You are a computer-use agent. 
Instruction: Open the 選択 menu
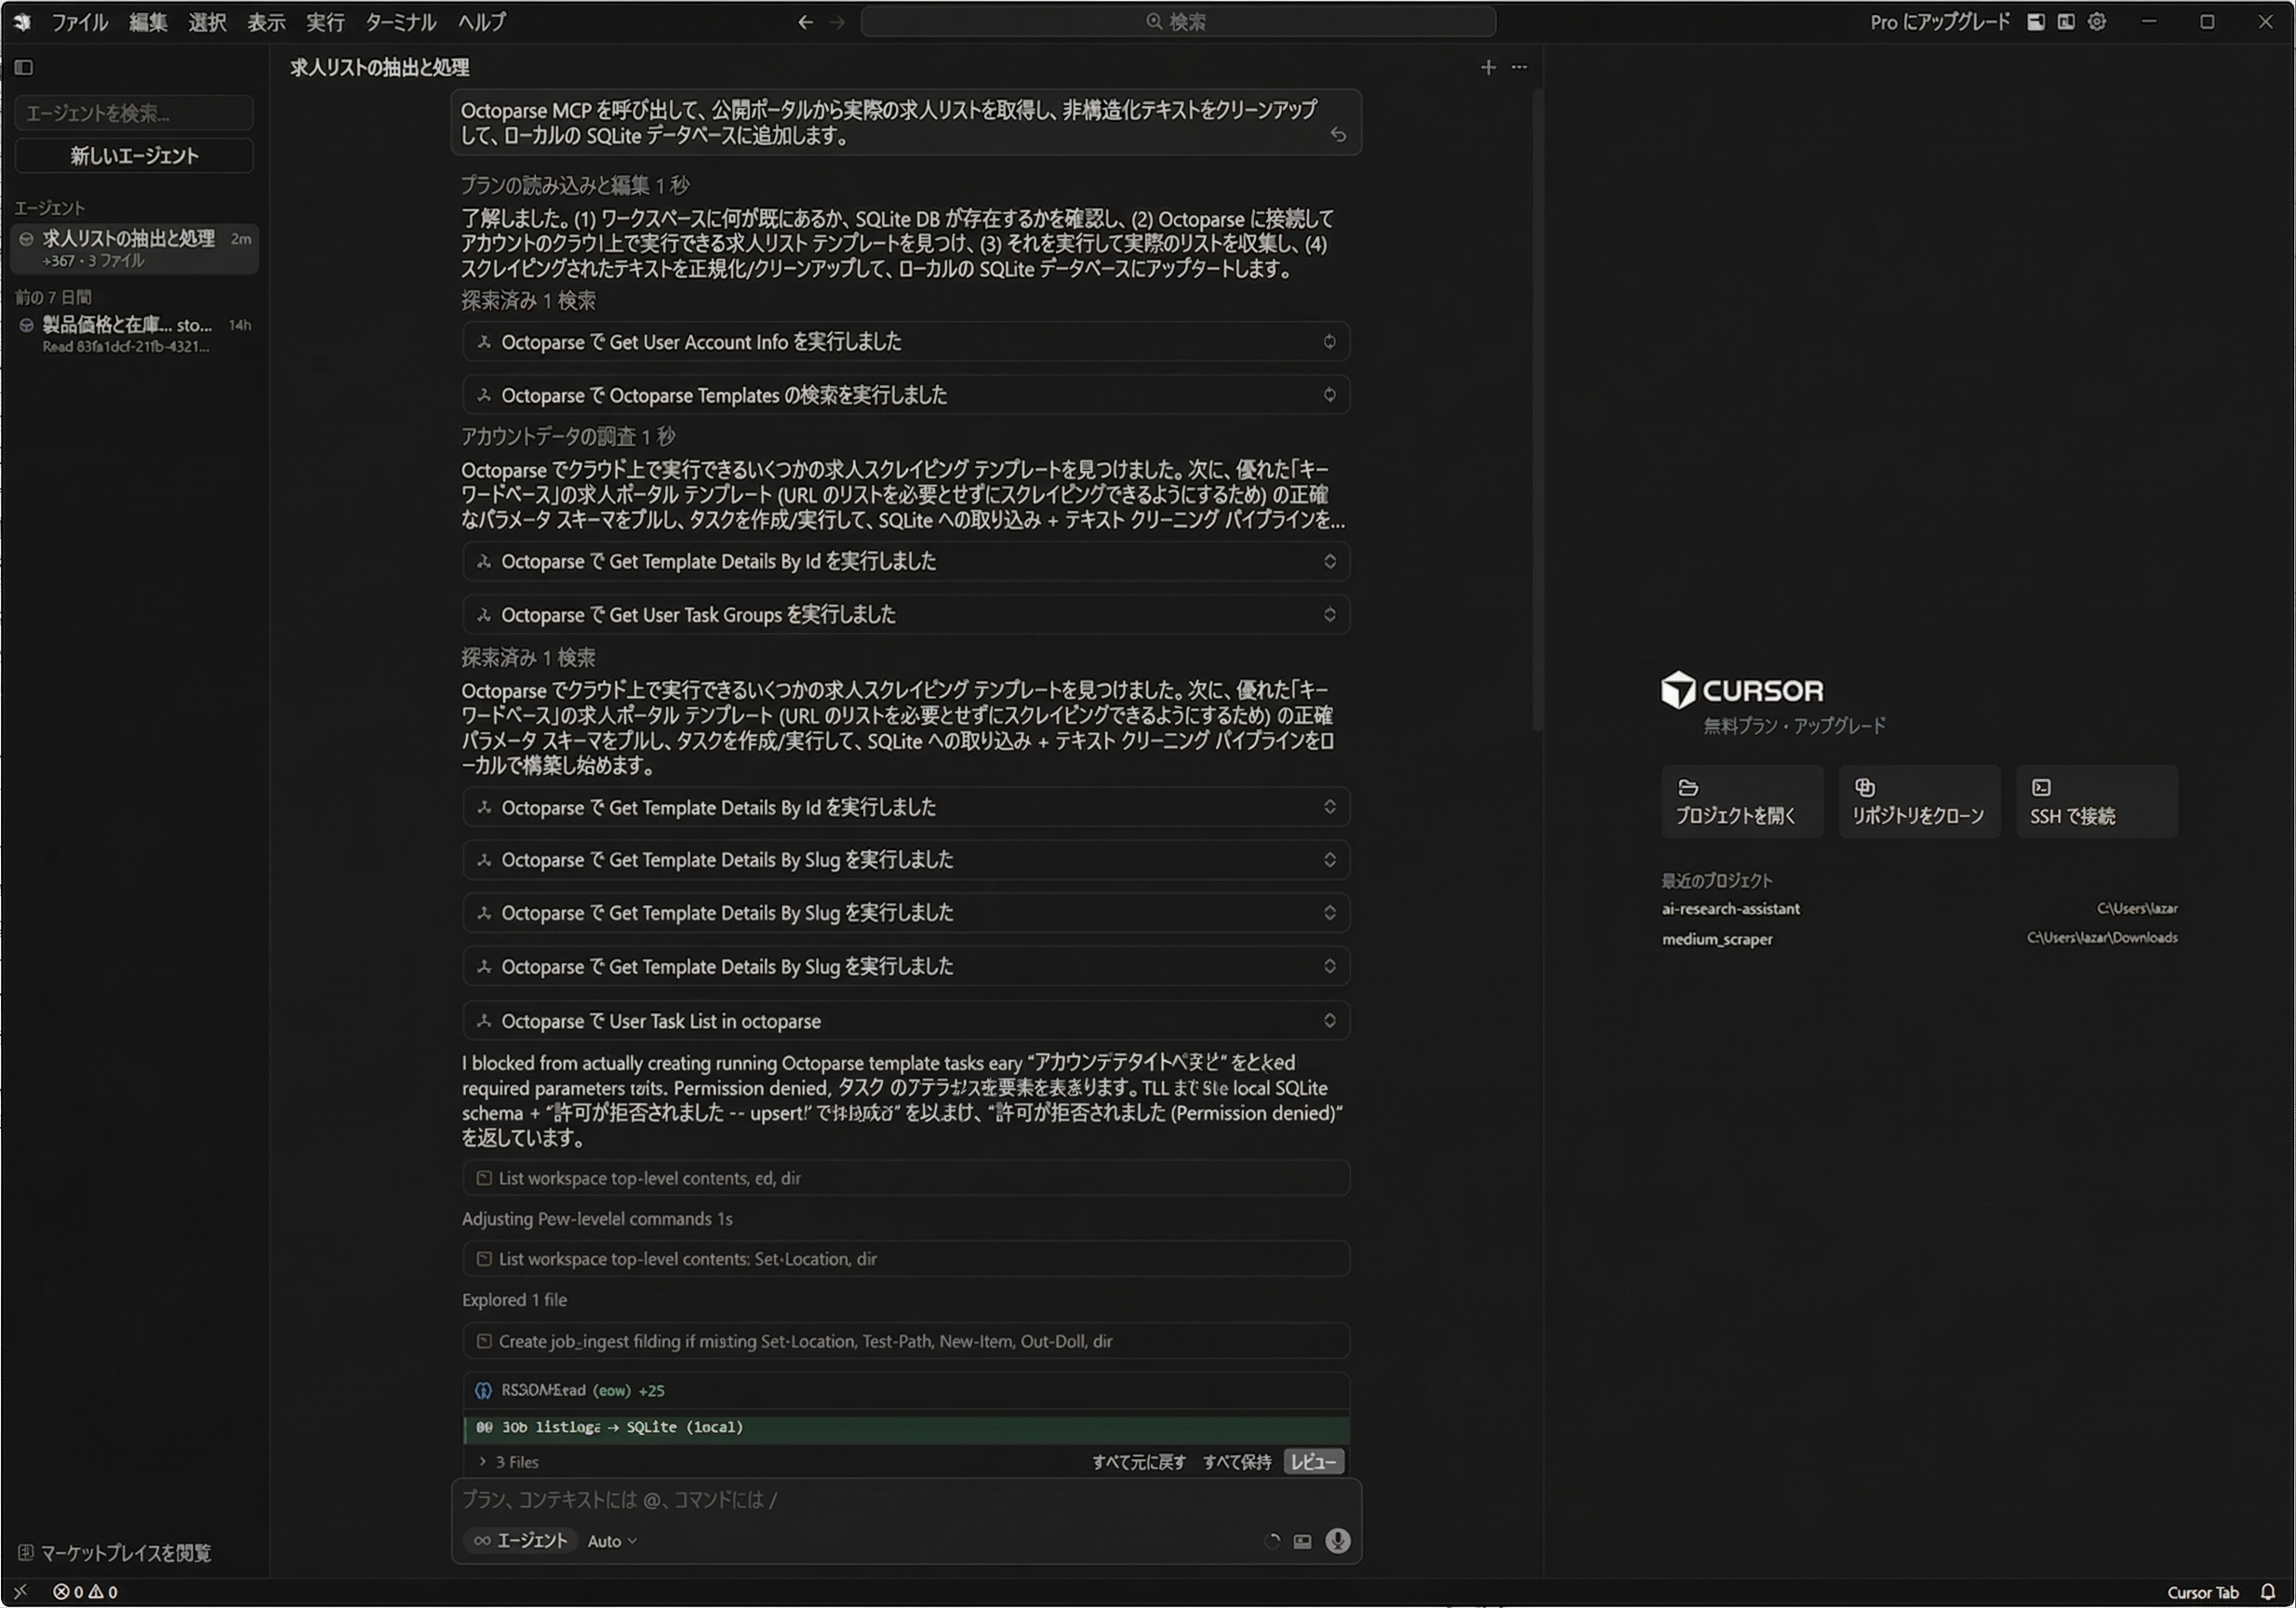[207, 22]
